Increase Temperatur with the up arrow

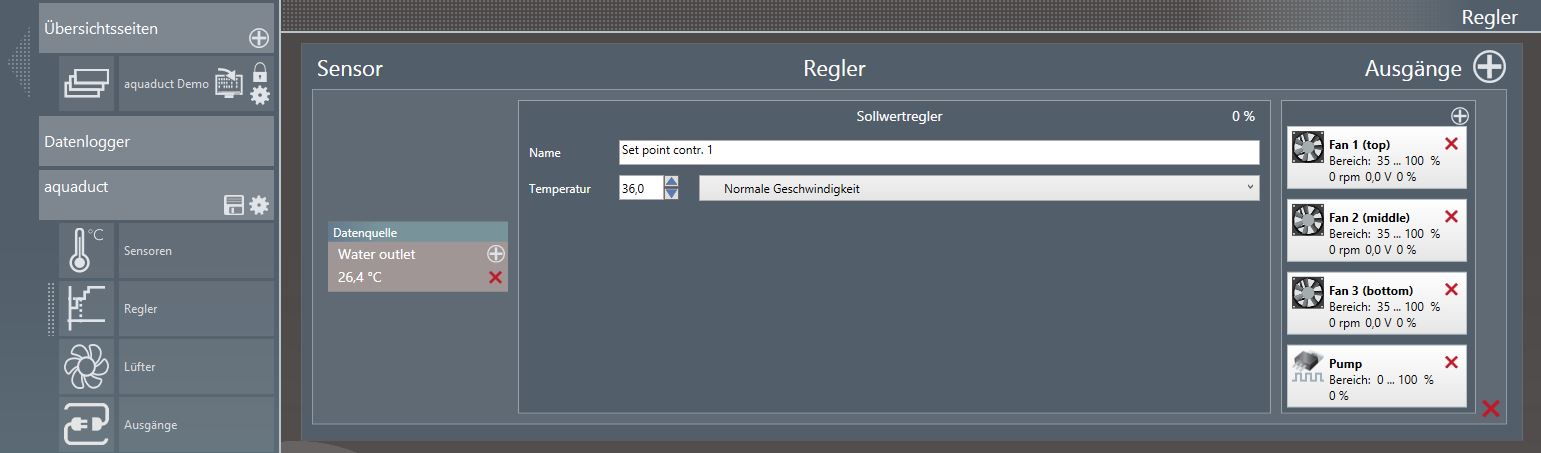(671, 182)
